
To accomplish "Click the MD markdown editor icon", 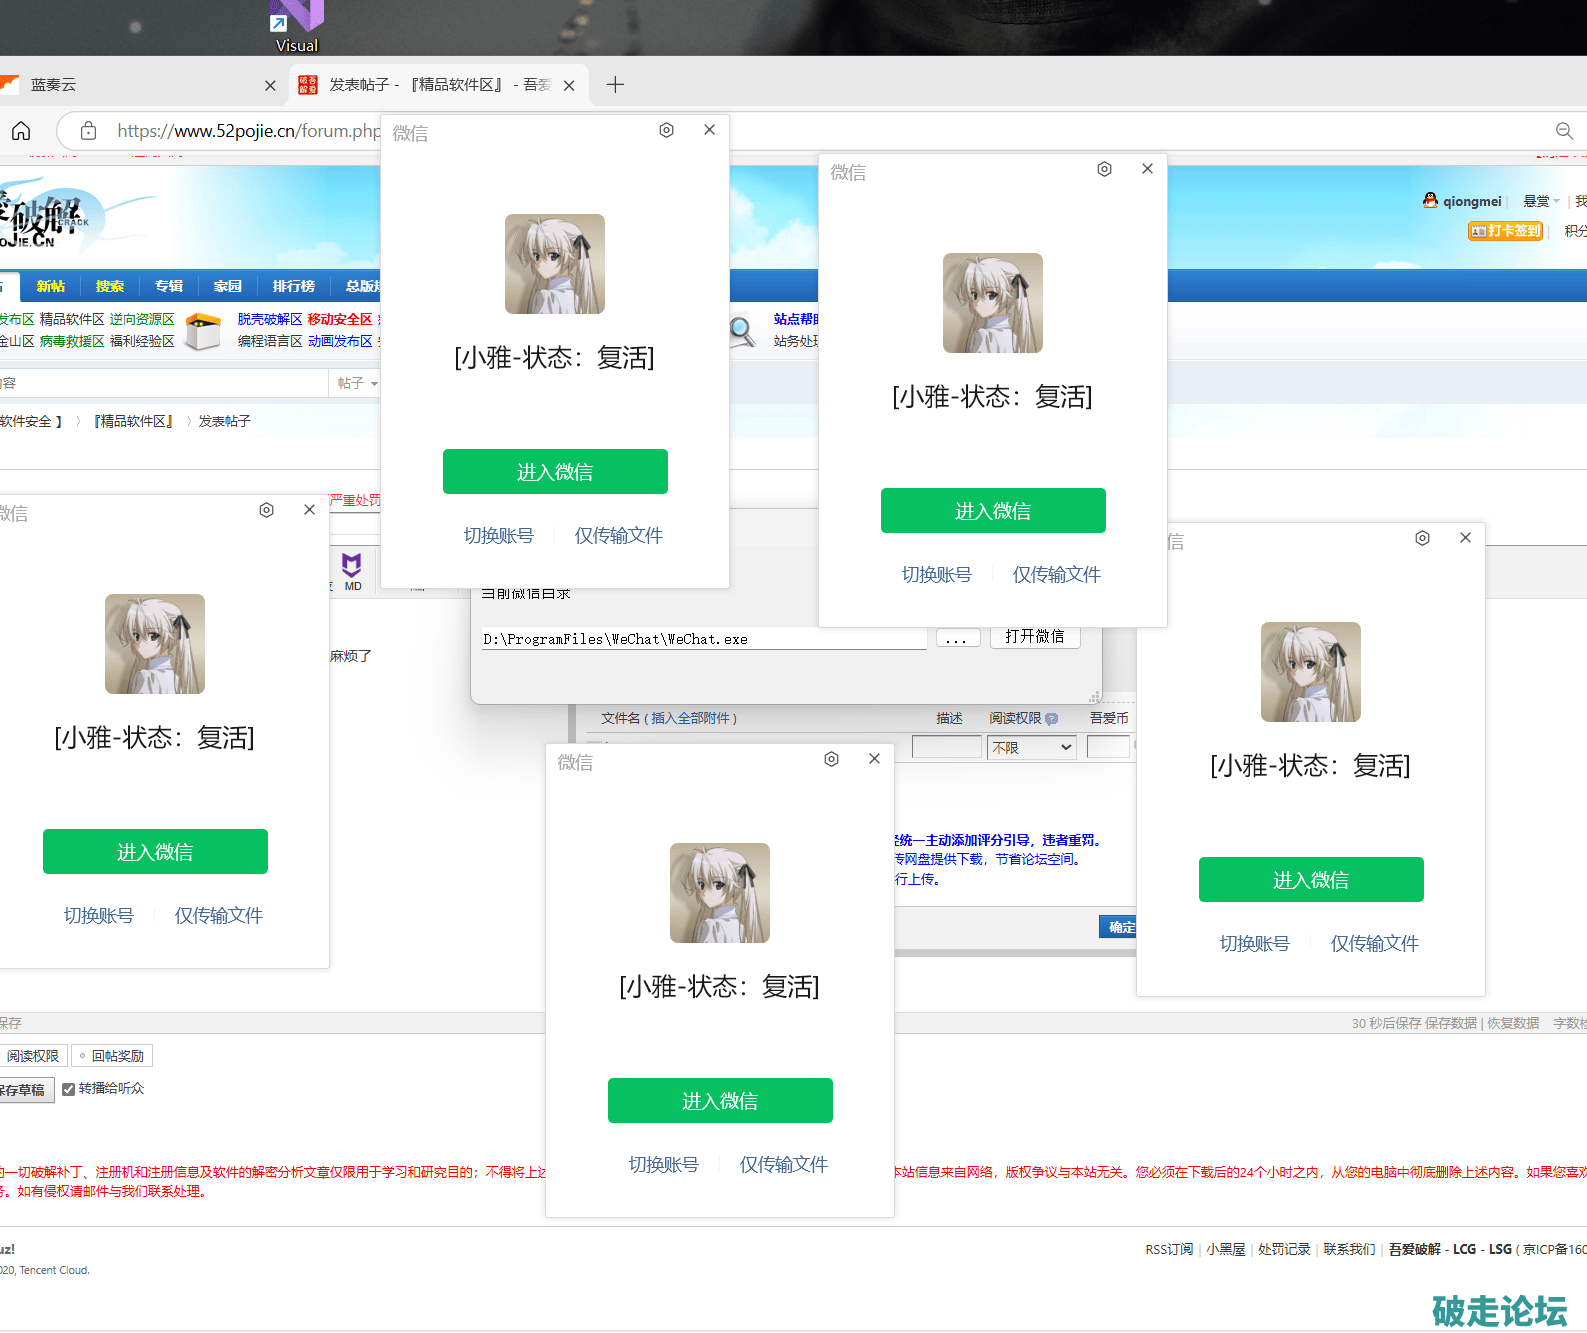I will (352, 571).
